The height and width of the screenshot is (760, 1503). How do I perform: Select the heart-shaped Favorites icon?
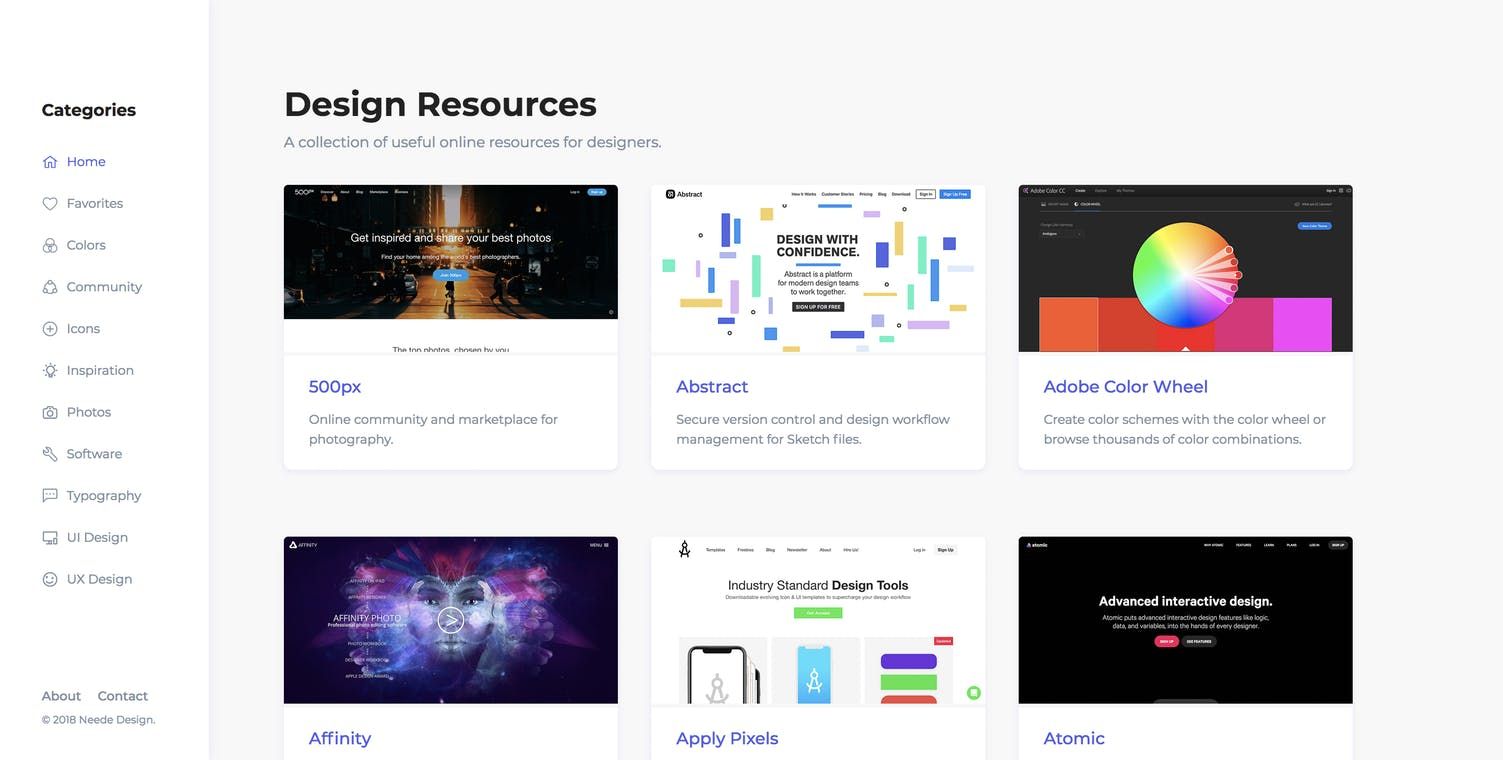point(49,203)
